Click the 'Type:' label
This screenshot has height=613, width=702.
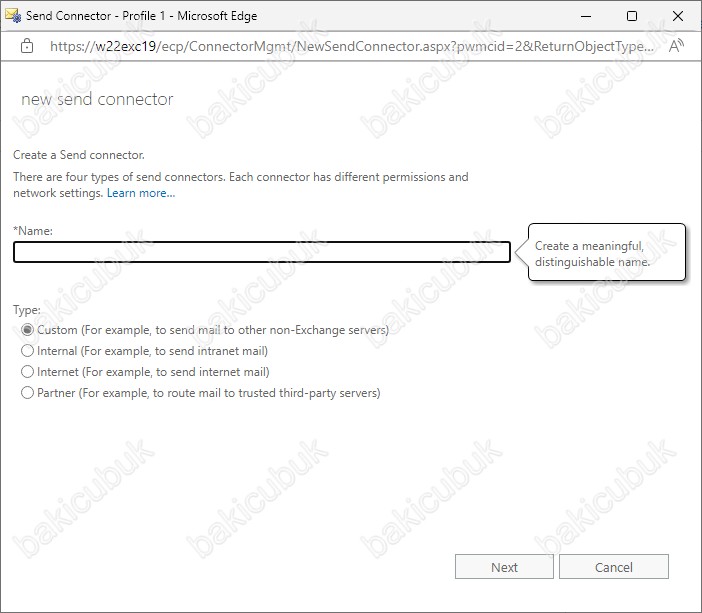(26, 309)
